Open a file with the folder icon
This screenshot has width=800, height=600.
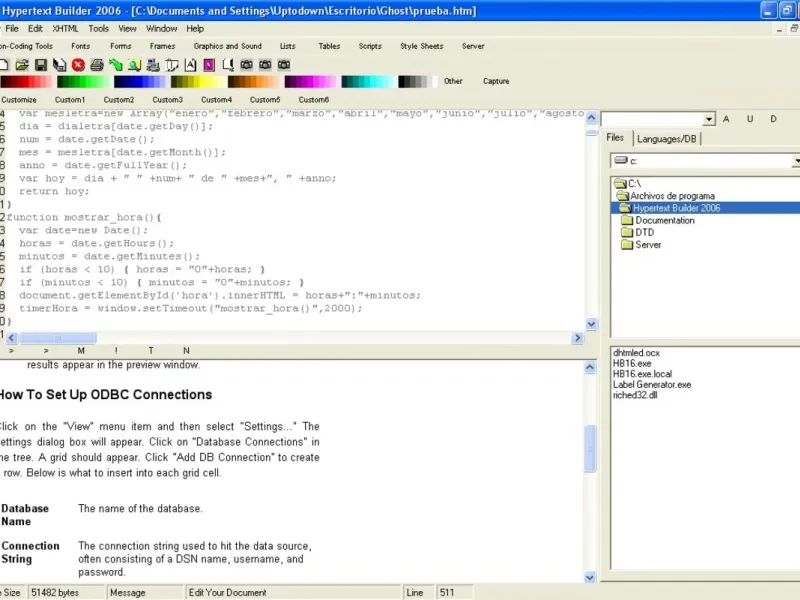tap(22, 64)
